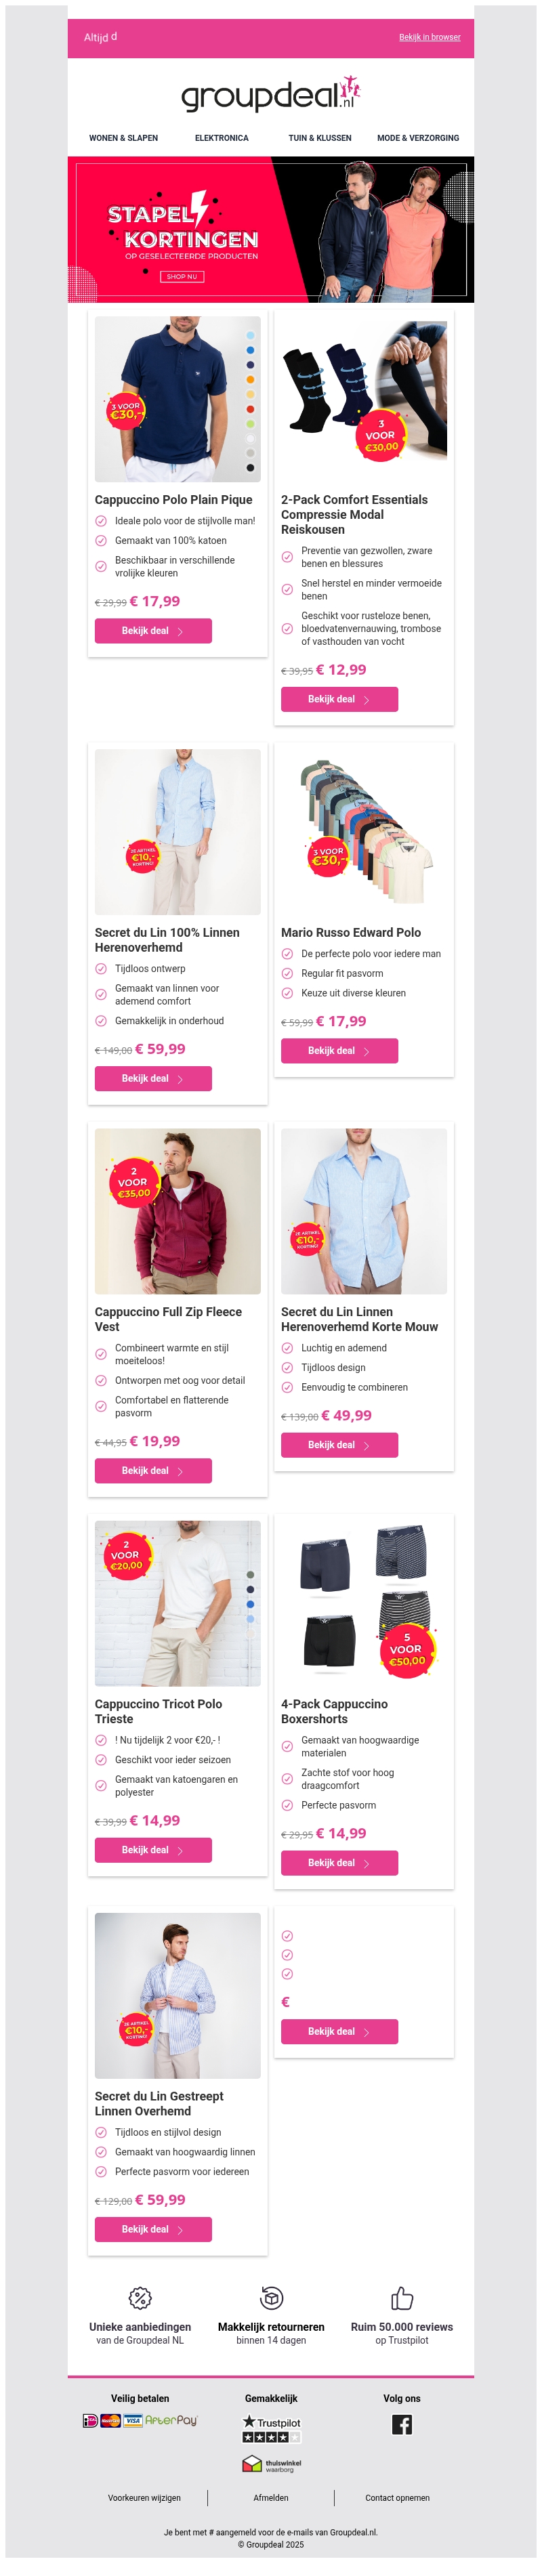The height and width of the screenshot is (2576, 542).
Task: Click Voorkeuren wijzigen link in footer
Action: click(144, 2497)
